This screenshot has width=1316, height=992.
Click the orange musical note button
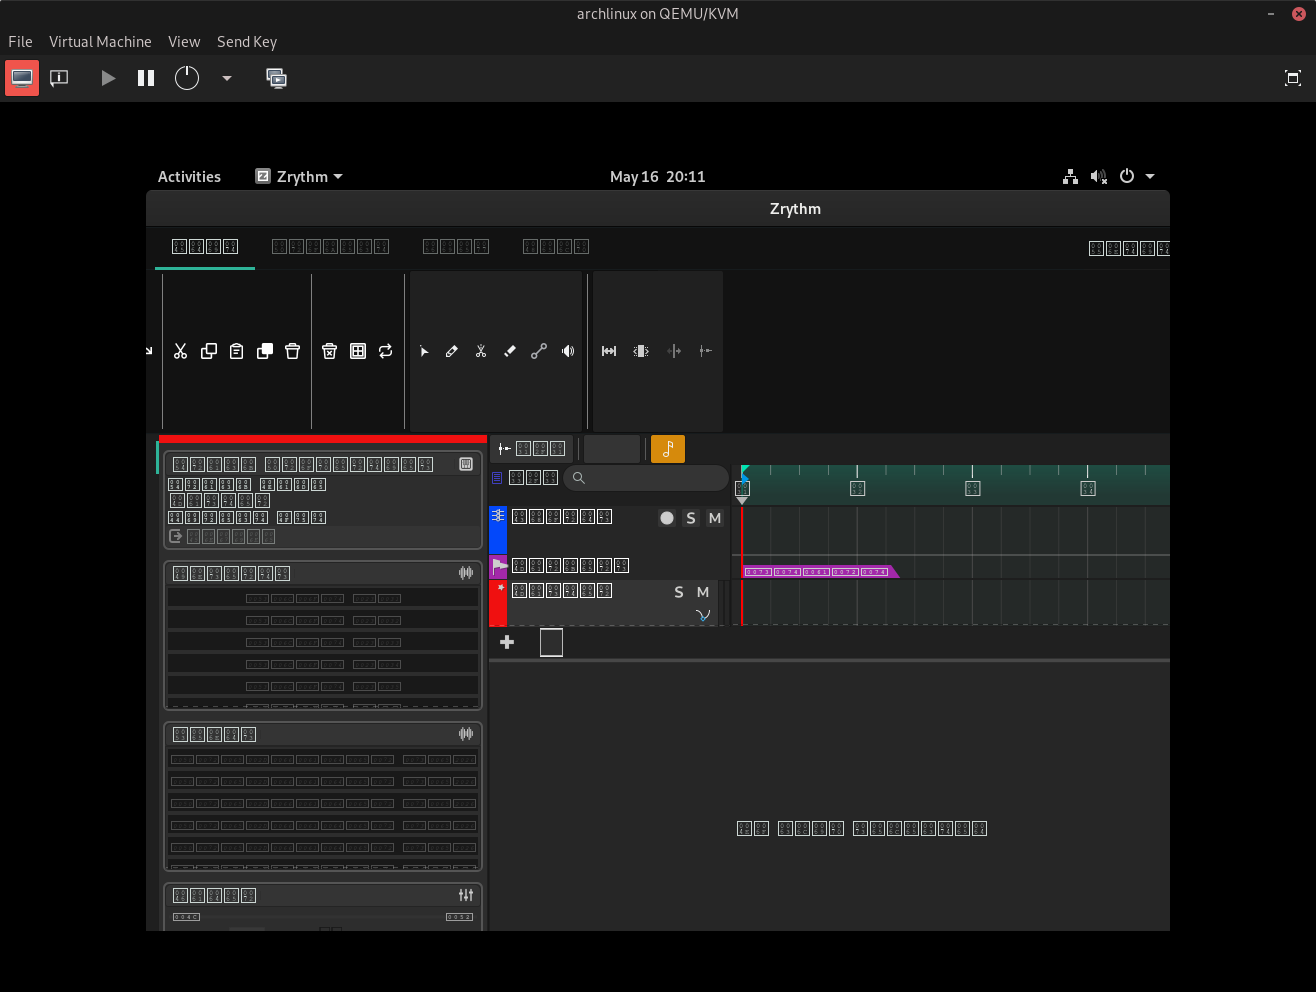pos(668,449)
